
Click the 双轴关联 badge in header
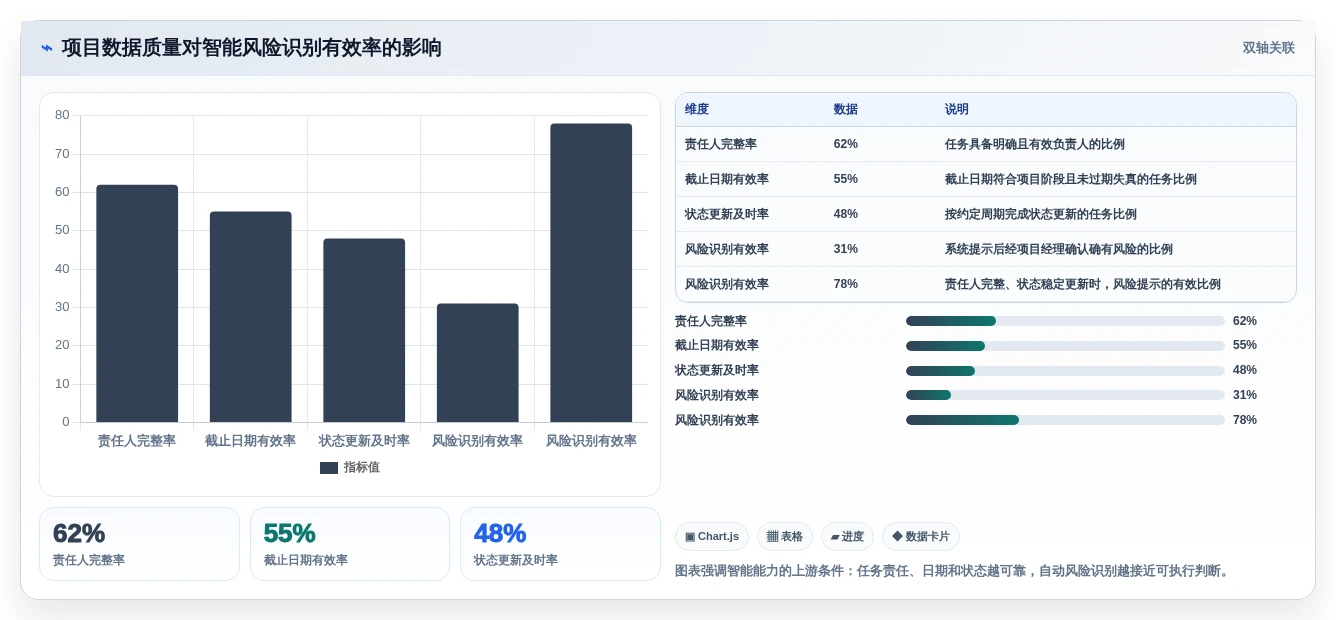tap(1268, 48)
